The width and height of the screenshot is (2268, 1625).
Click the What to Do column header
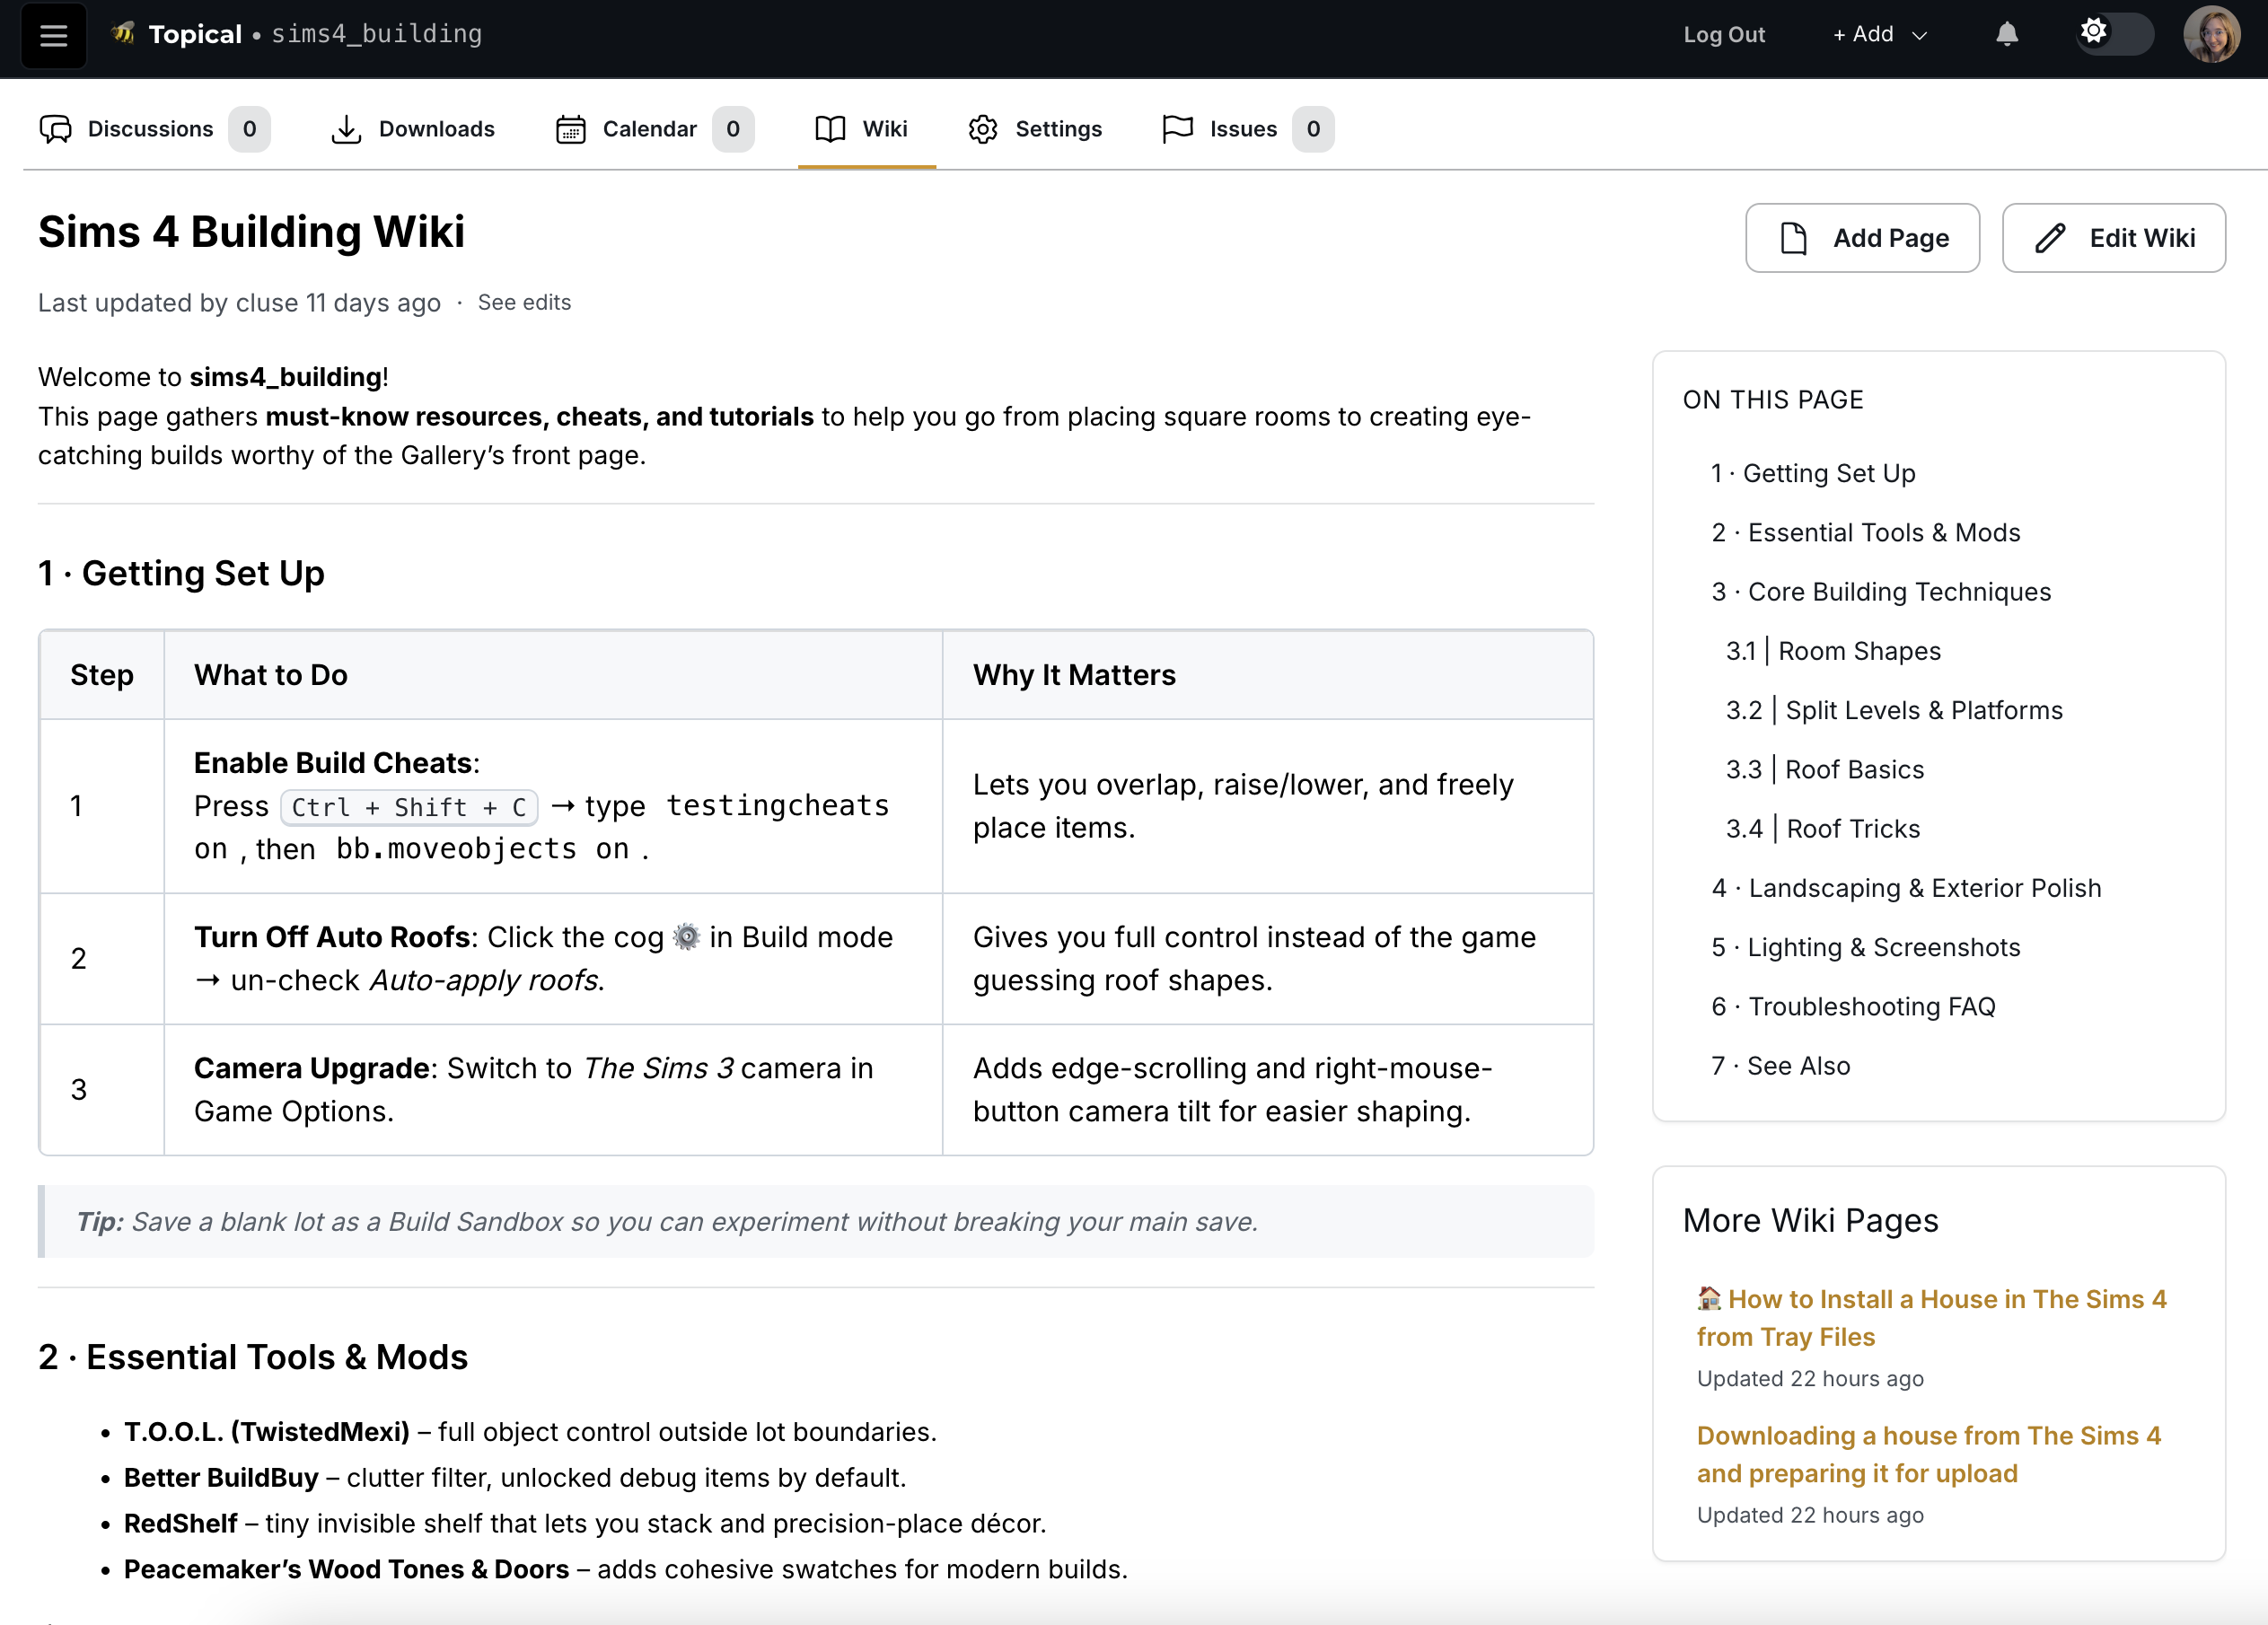271,675
